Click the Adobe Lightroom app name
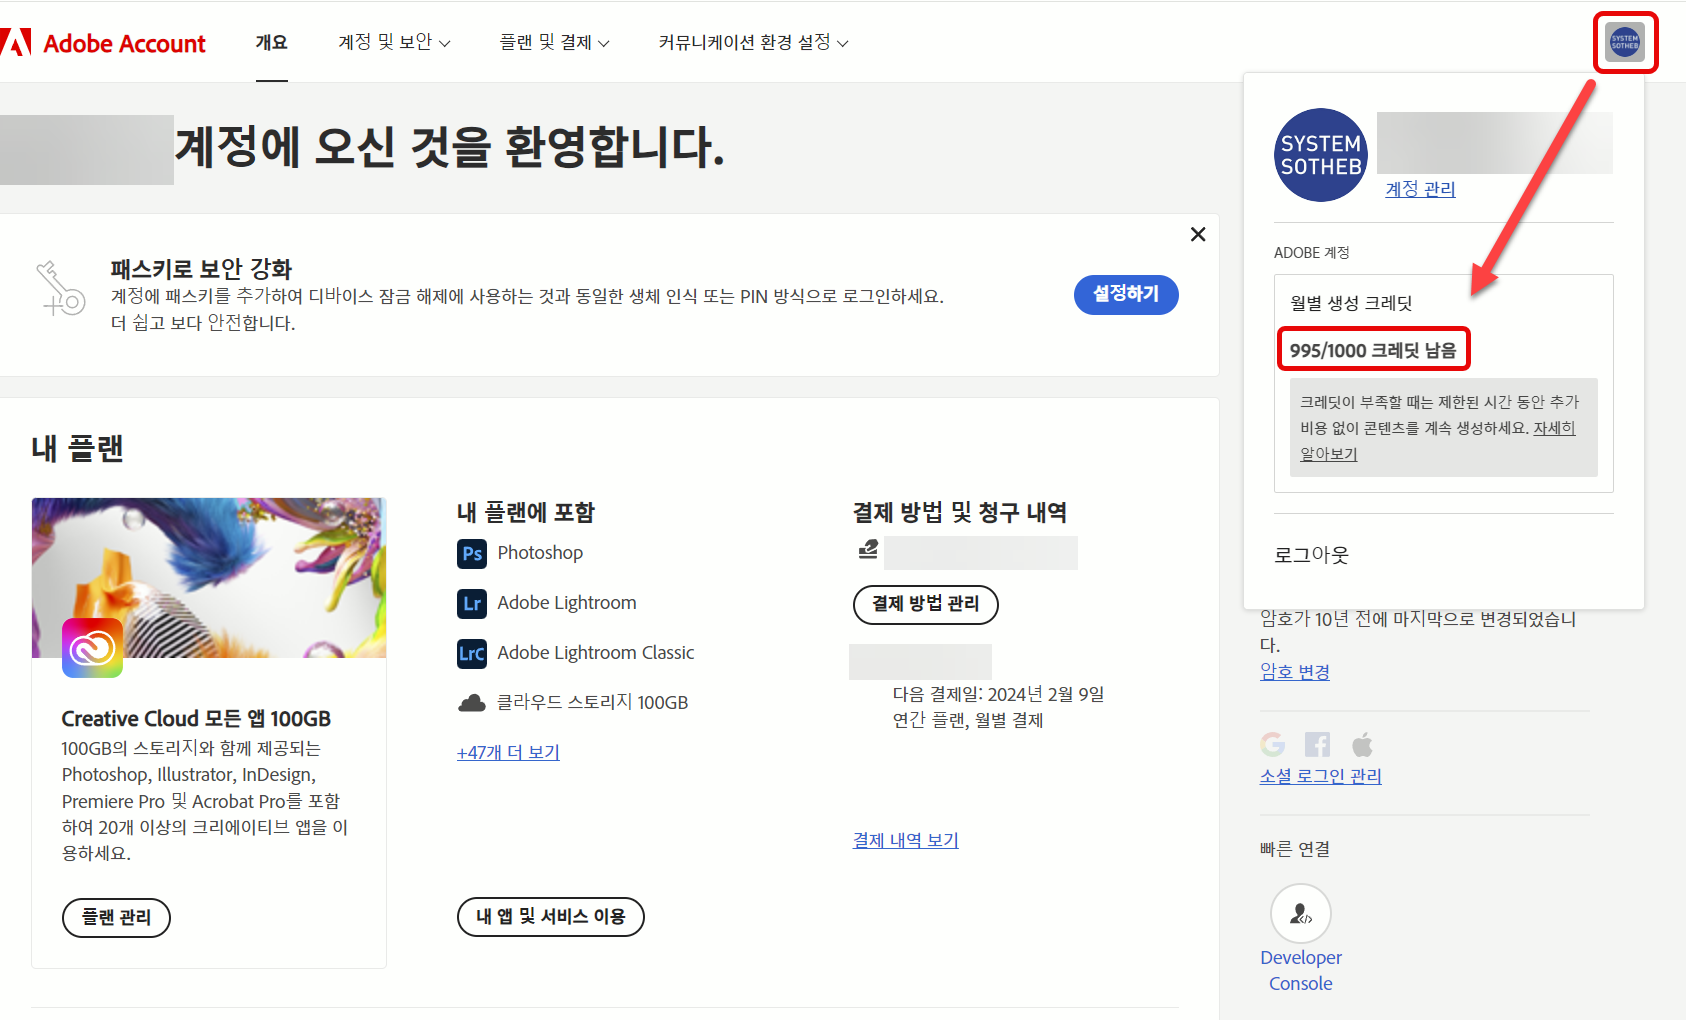 (567, 603)
